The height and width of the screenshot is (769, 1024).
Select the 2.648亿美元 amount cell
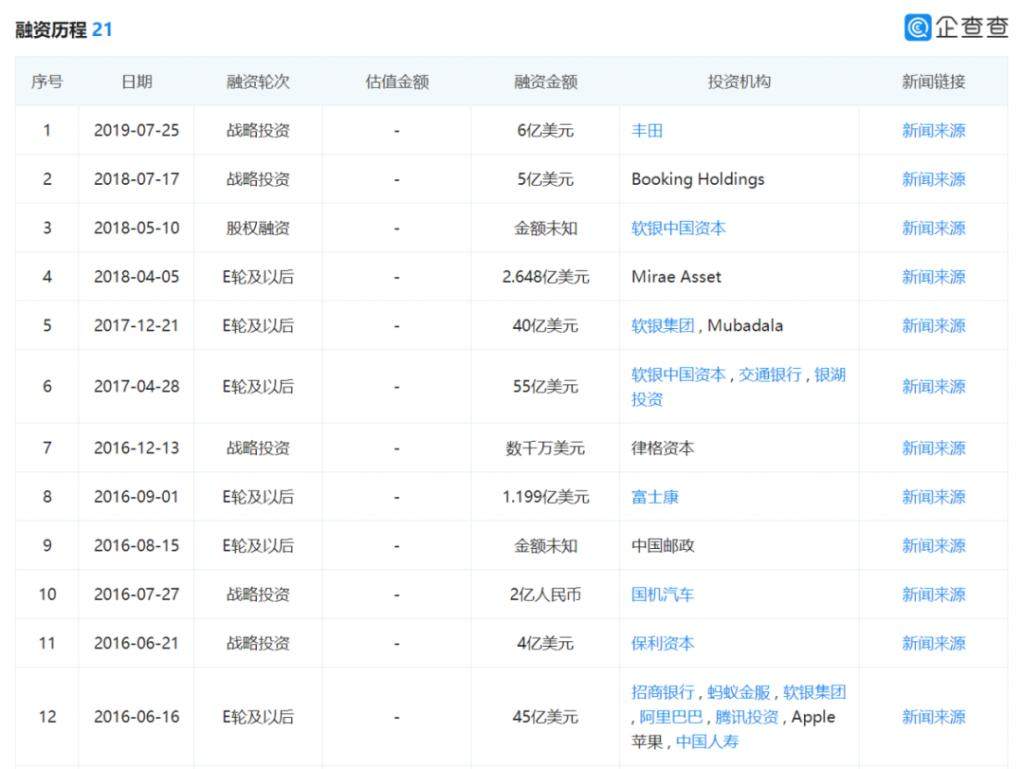(x=546, y=277)
